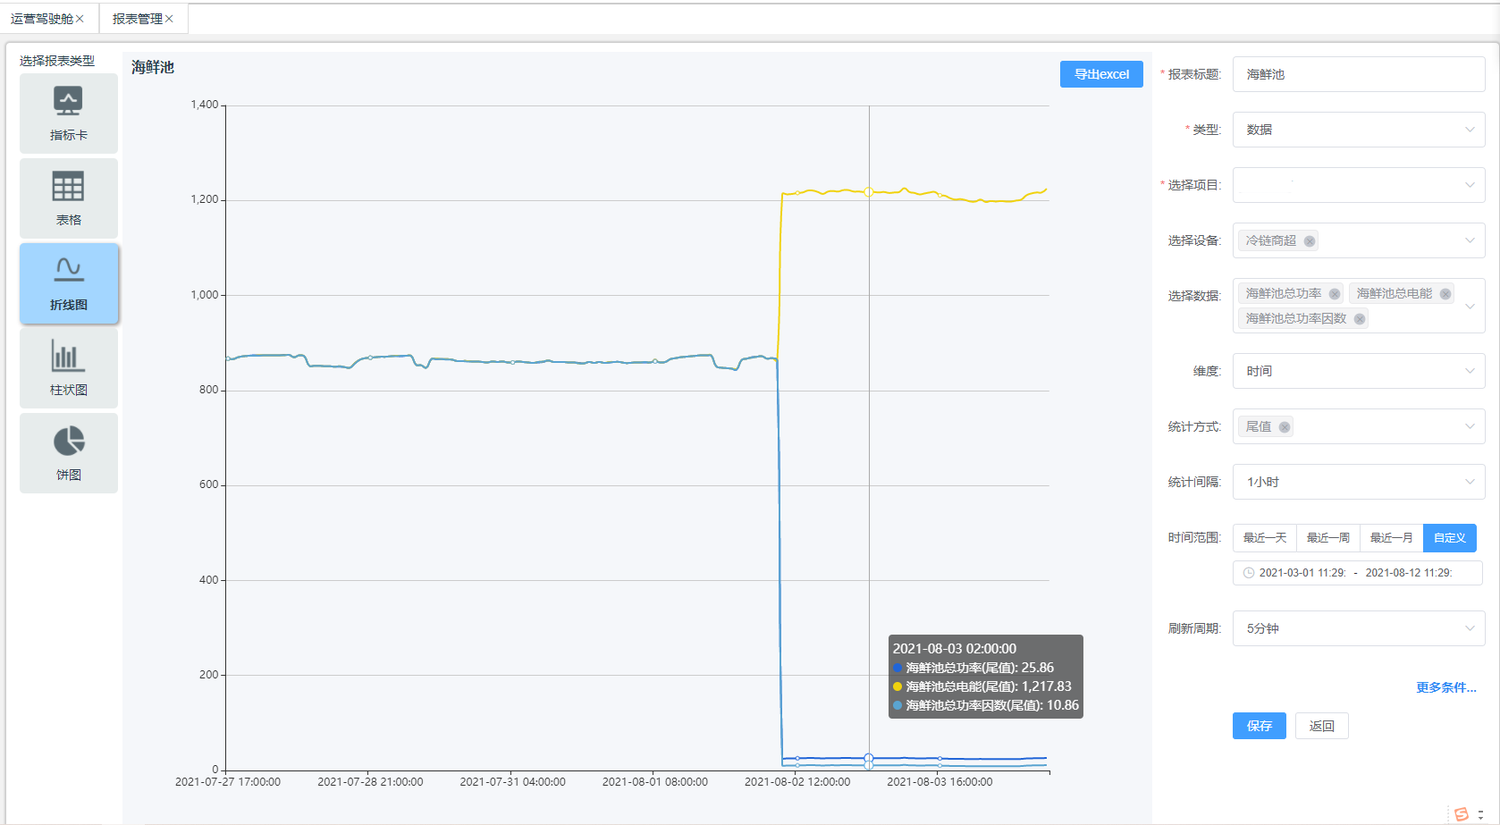Screen dimensions: 1500x825
Task: Choose the 柱状图 bar chart type
Action: pos(68,368)
